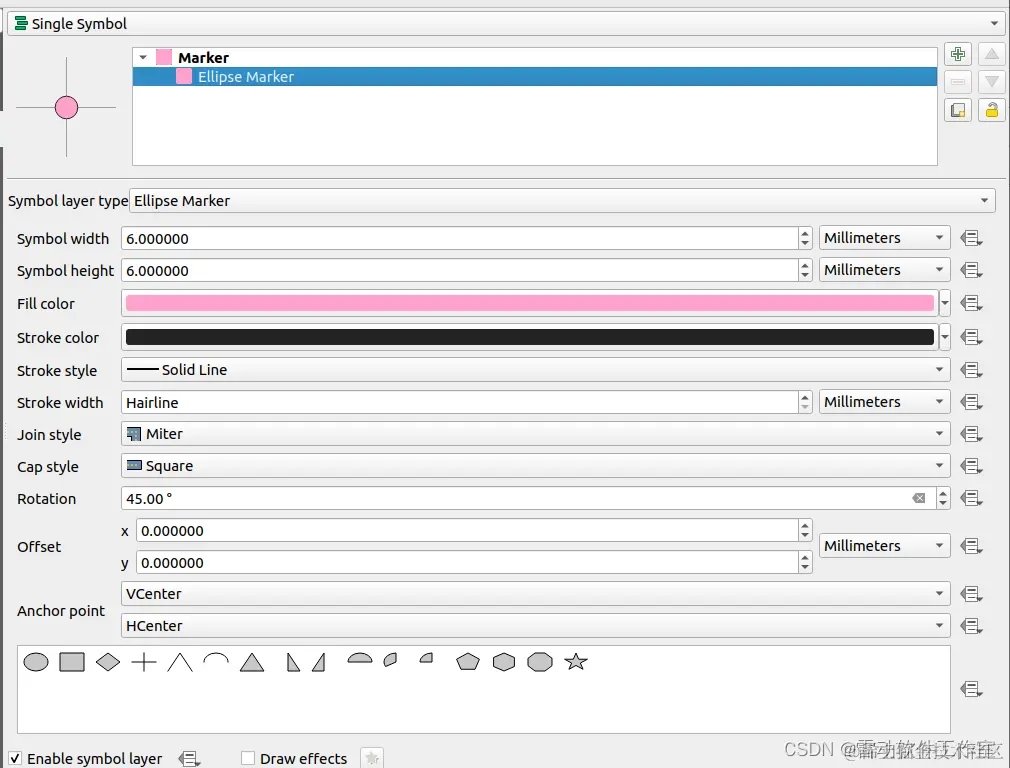Open data-defined override for Cap style
1010x768 pixels.
[x=971, y=466]
